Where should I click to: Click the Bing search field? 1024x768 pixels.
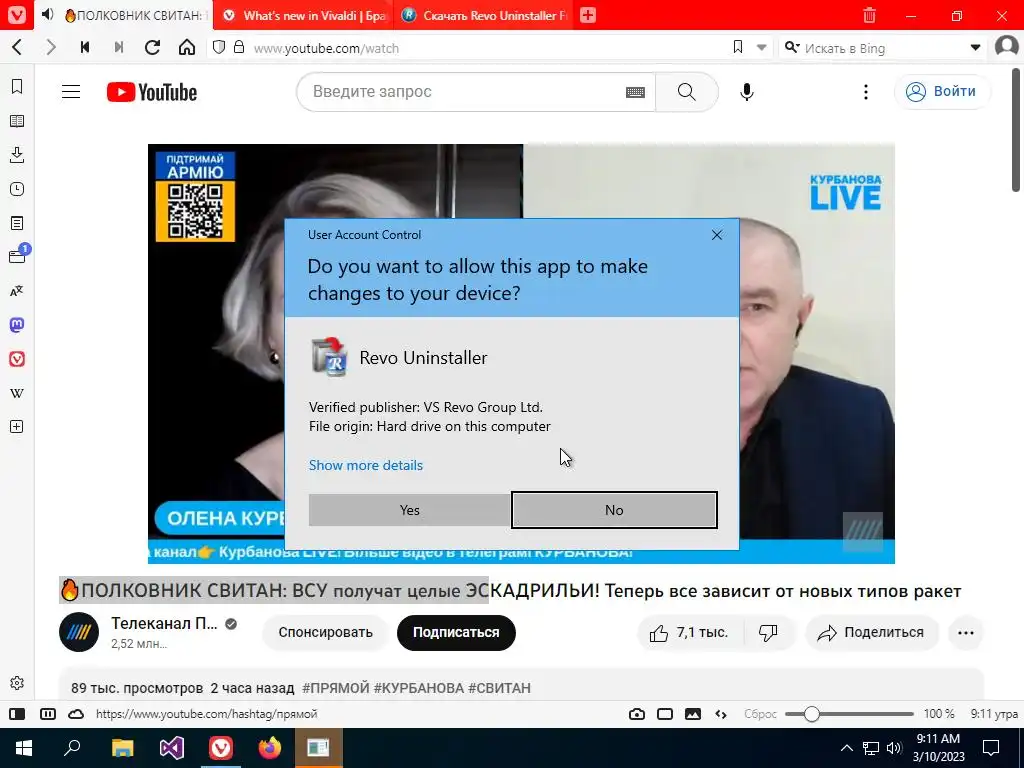point(882,48)
